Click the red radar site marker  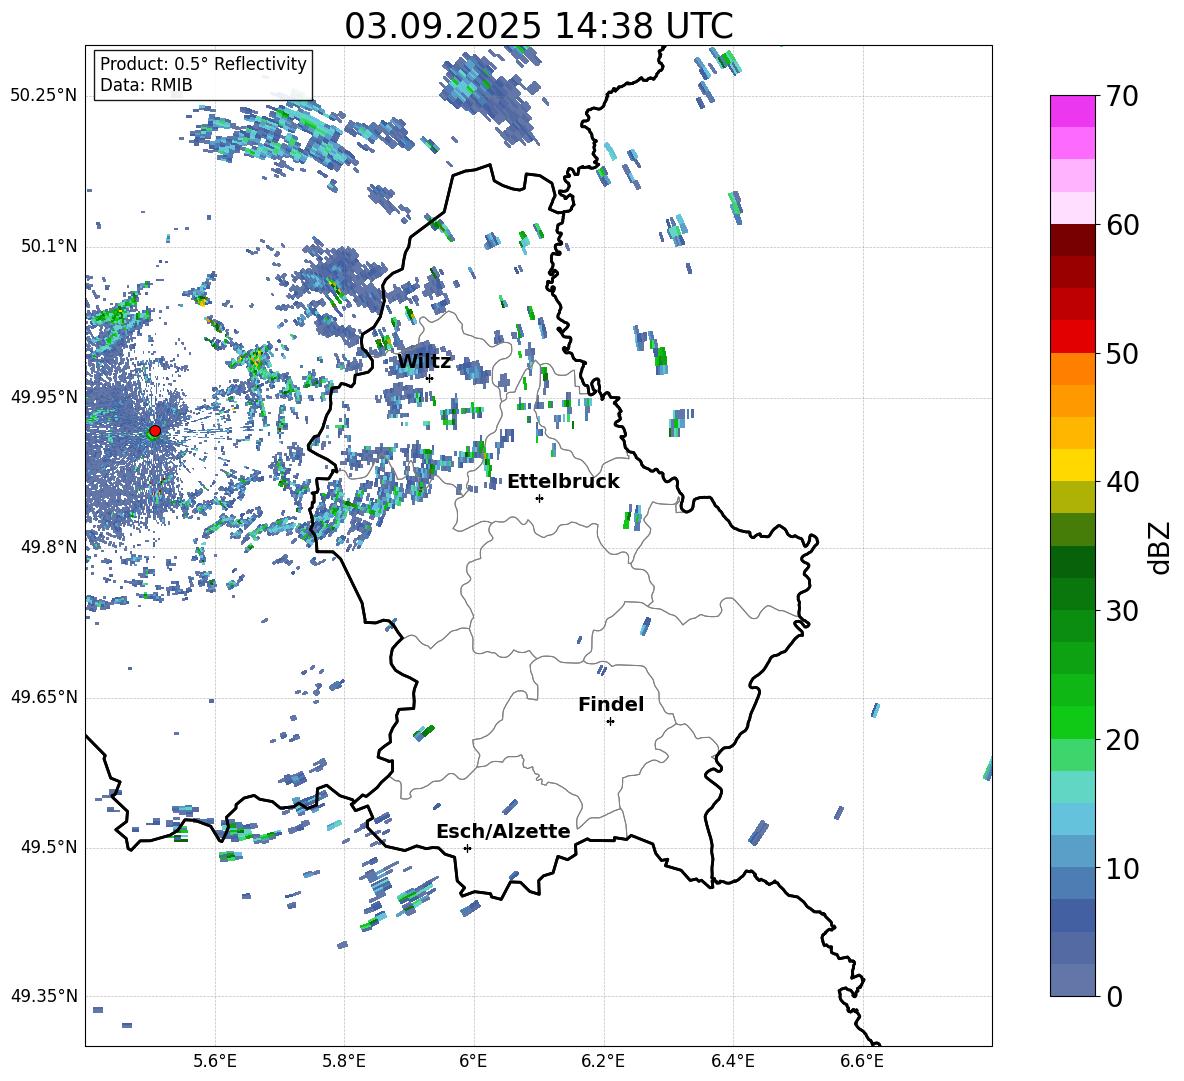[155, 430]
